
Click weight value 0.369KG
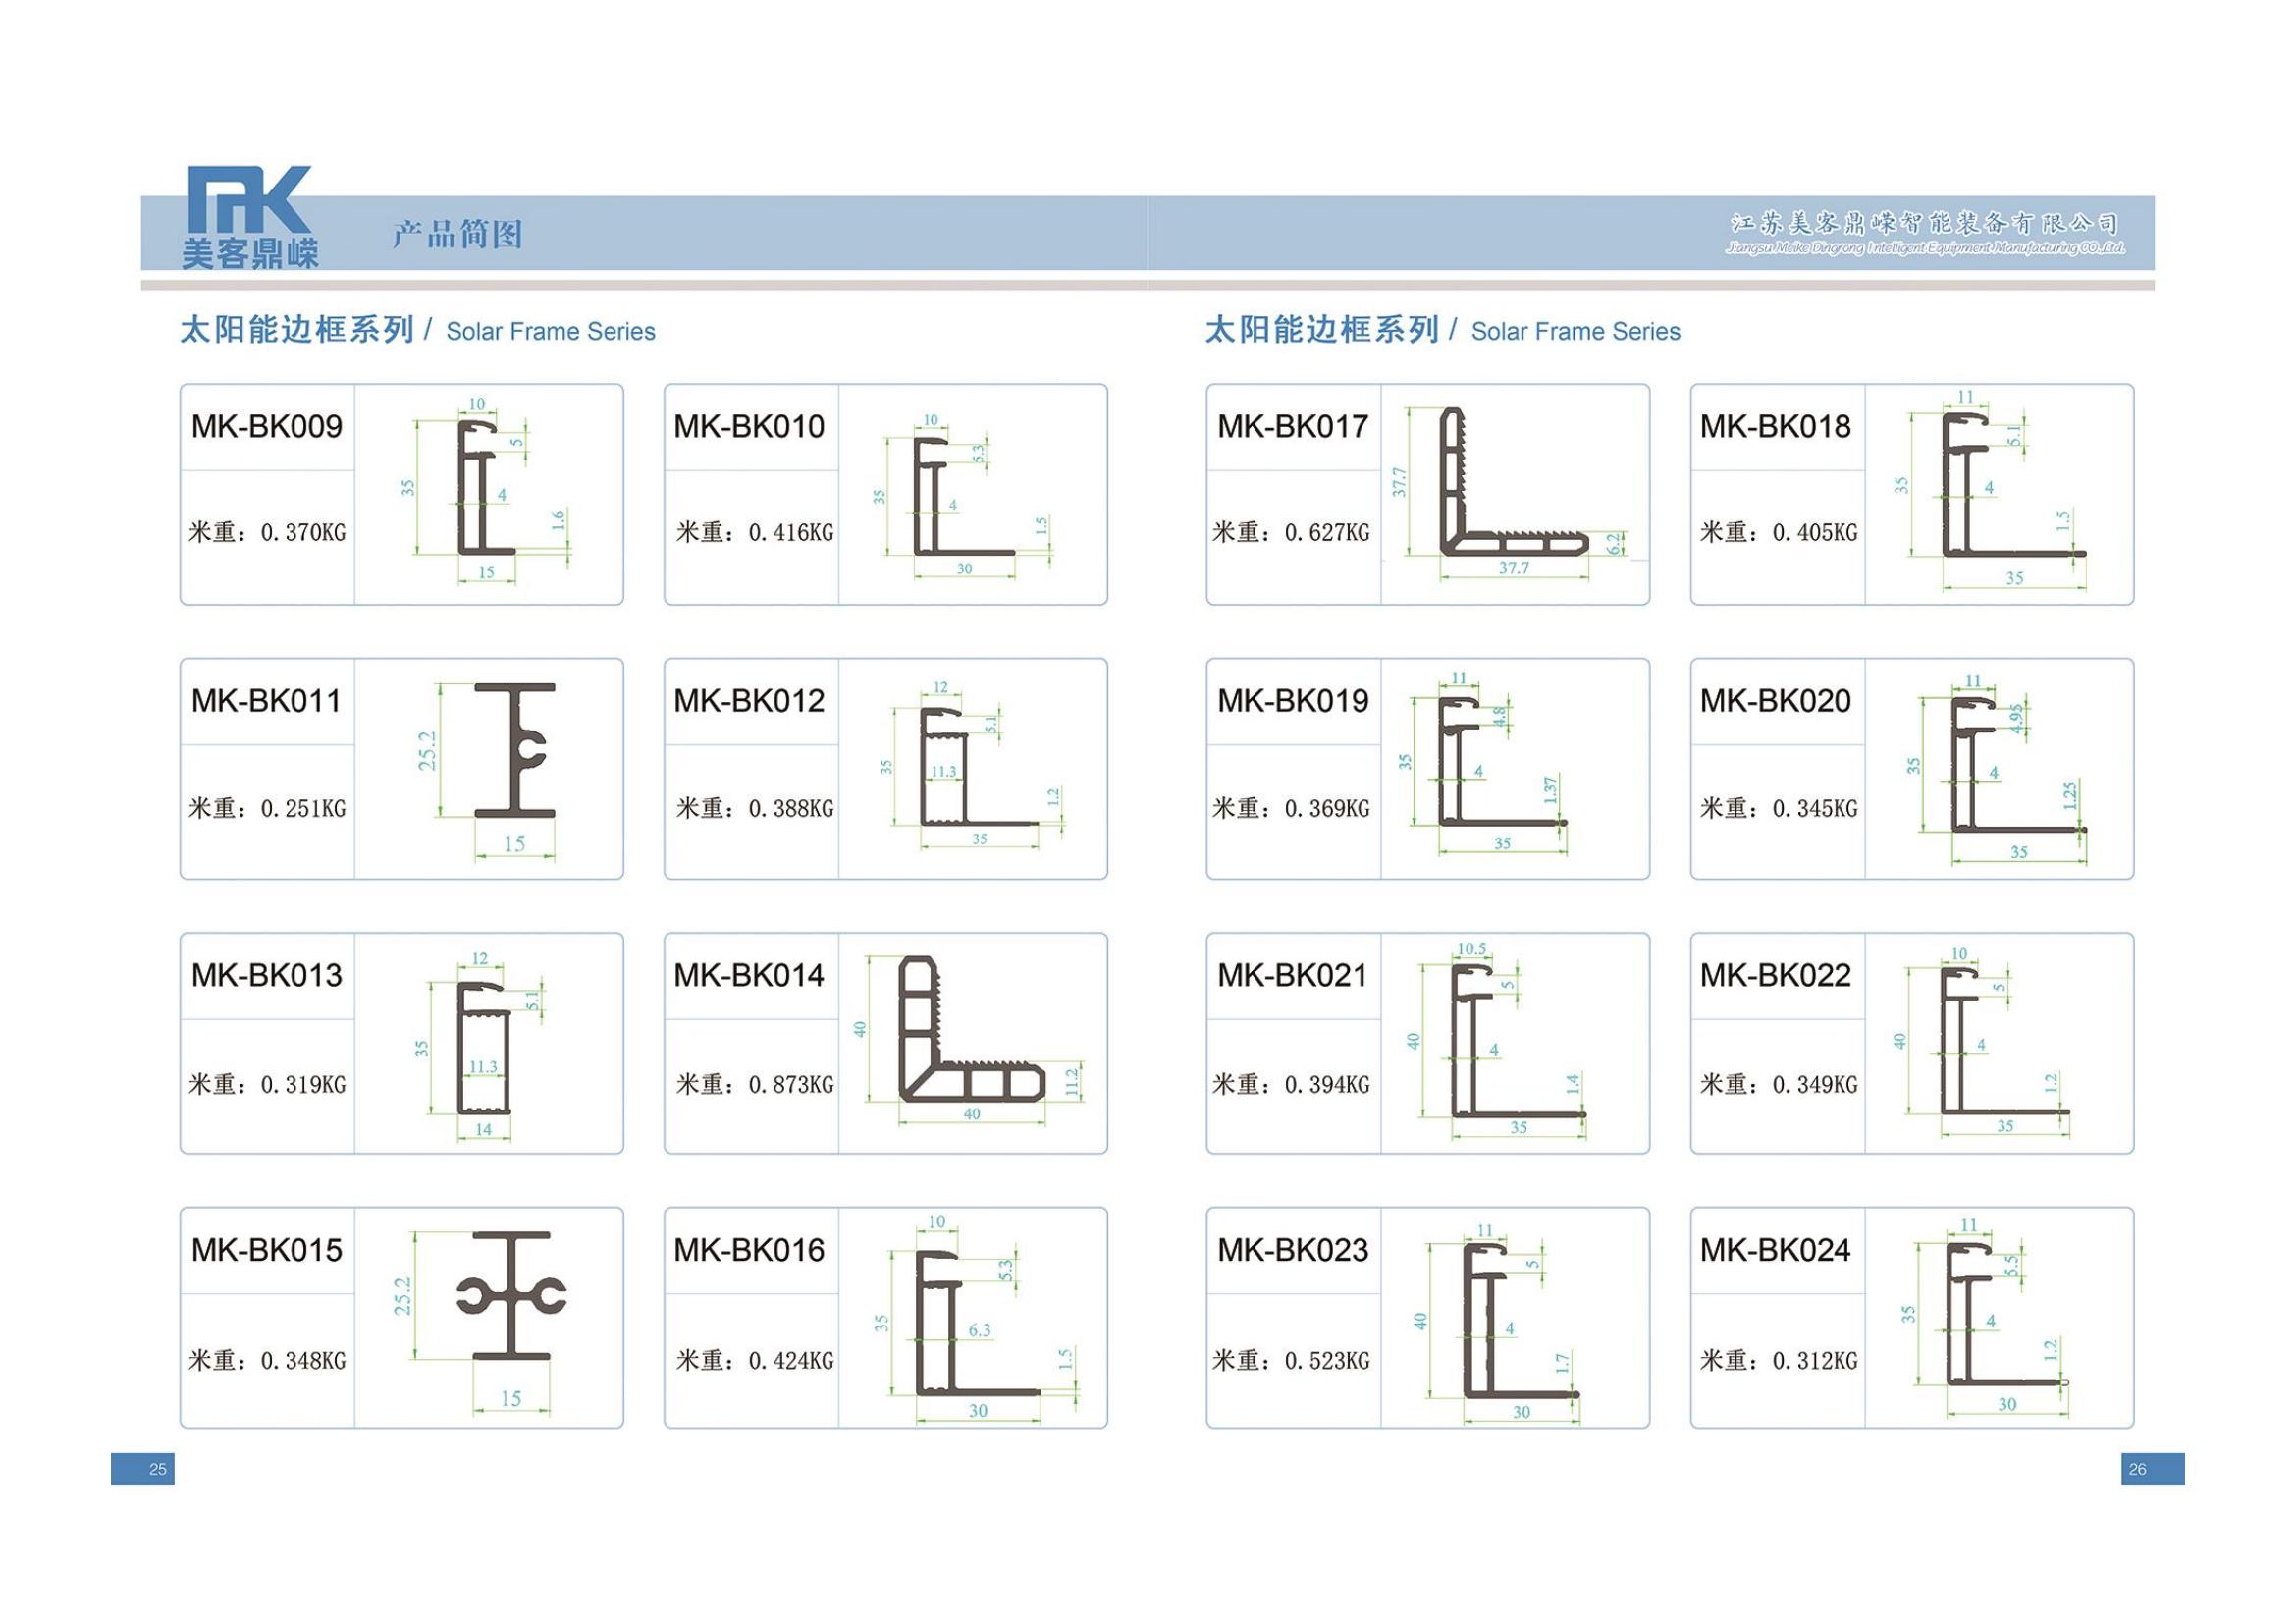click(1327, 808)
